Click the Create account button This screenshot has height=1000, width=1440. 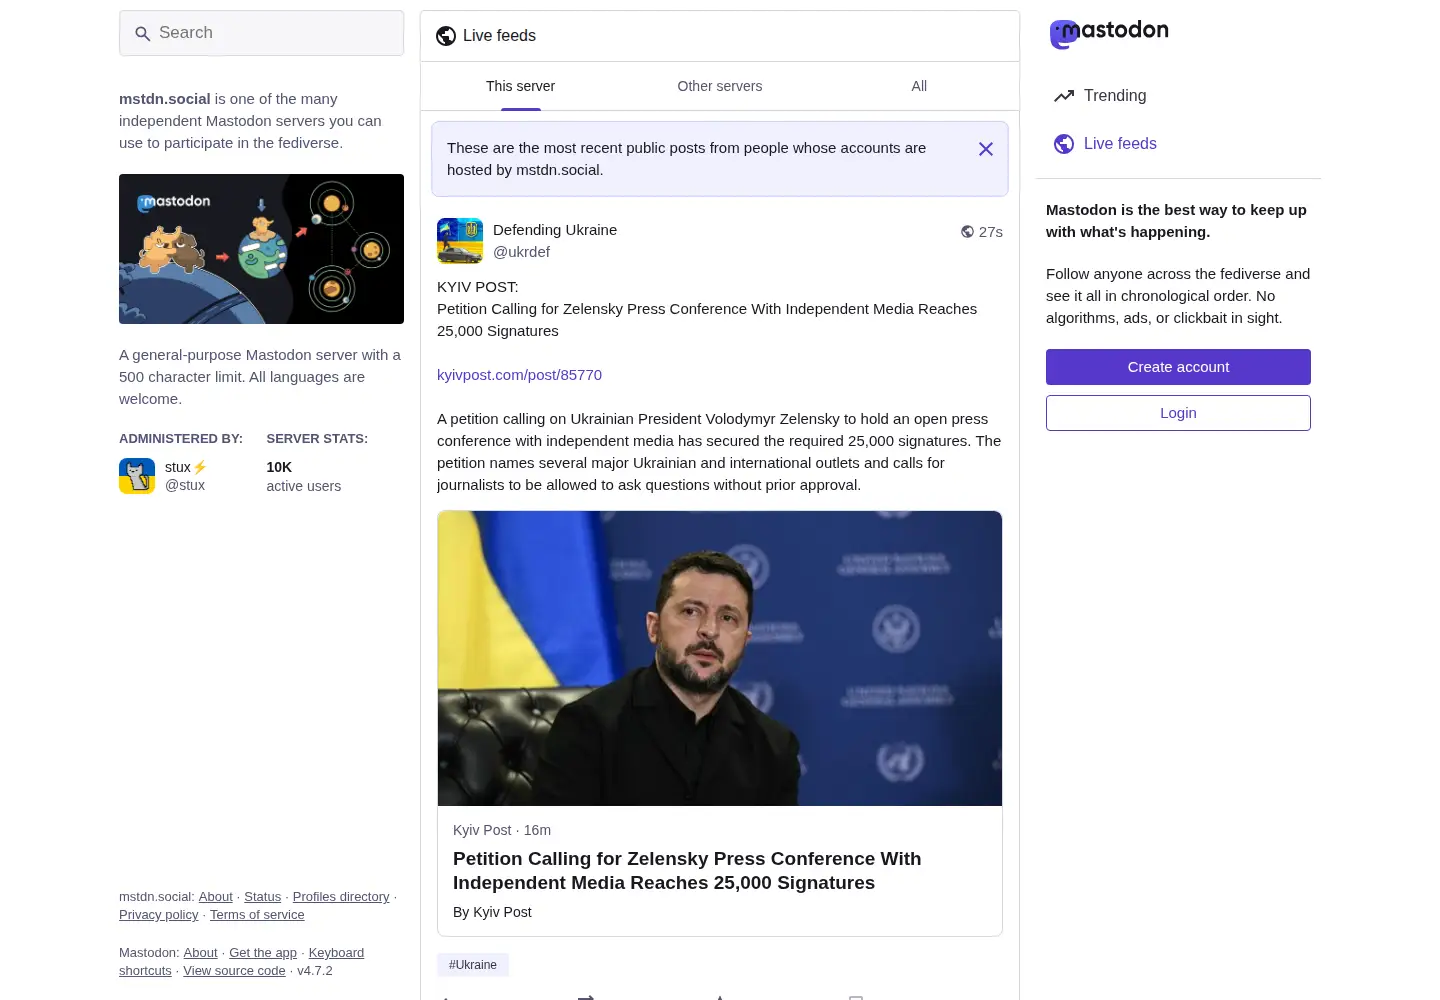1178,367
